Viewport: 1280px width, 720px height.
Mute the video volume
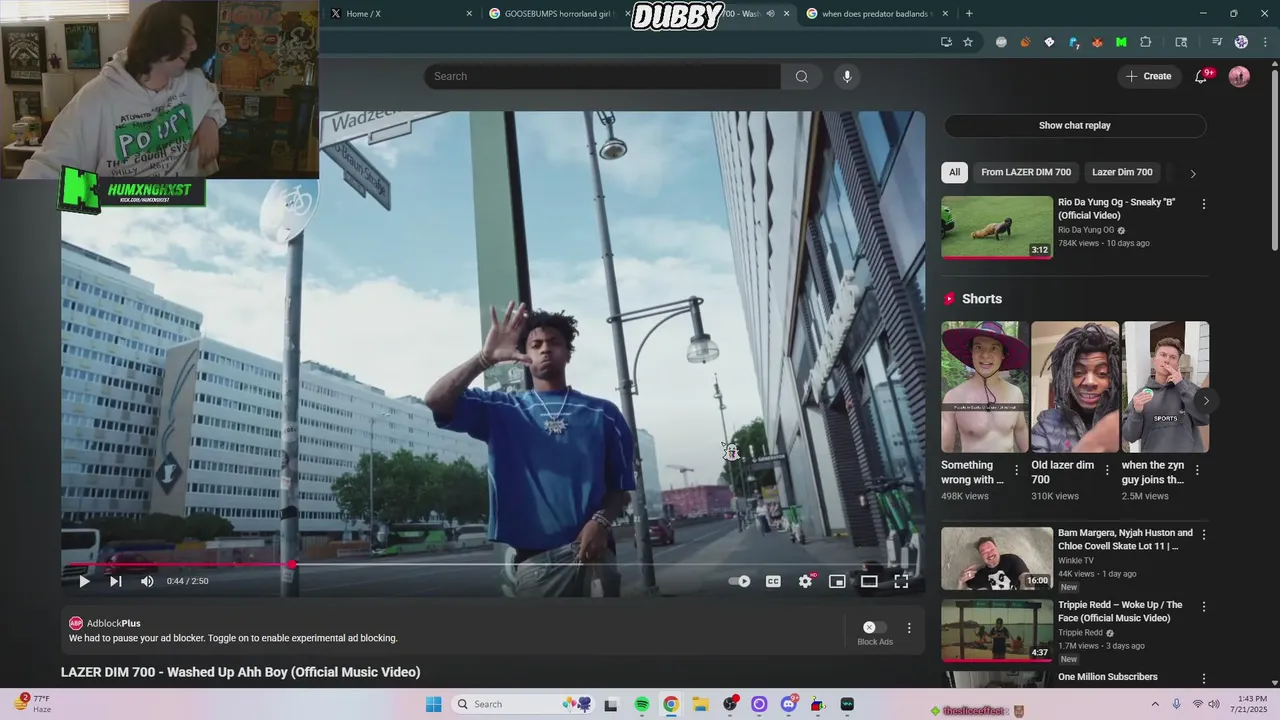click(x=147, y=581)
